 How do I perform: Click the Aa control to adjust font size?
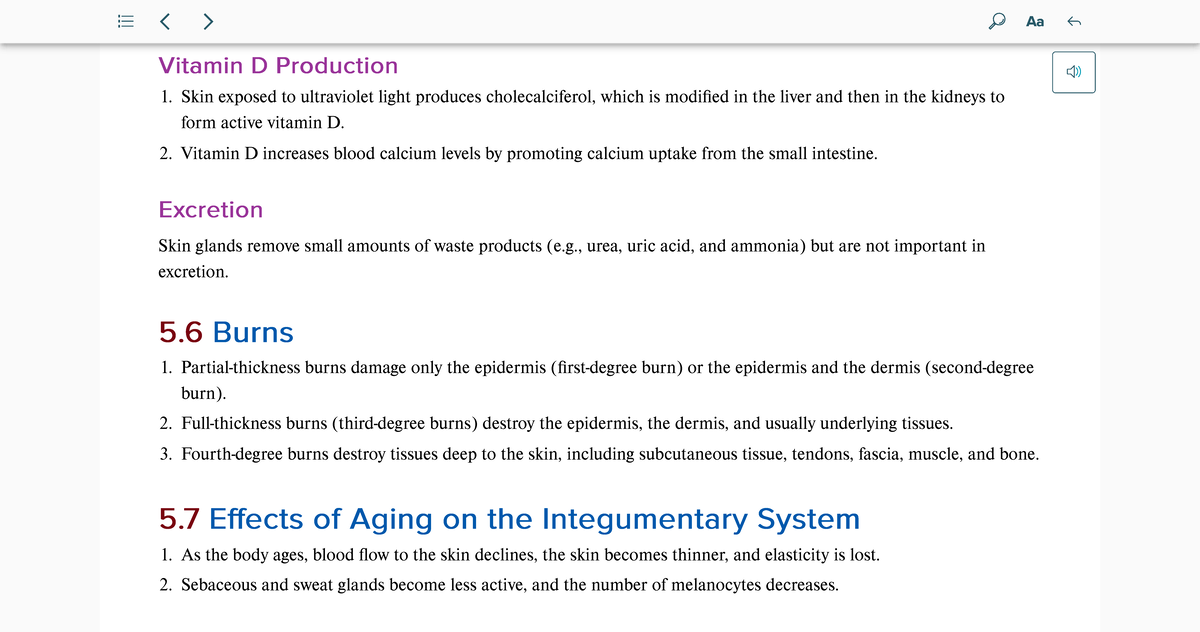pos(1035,21)
